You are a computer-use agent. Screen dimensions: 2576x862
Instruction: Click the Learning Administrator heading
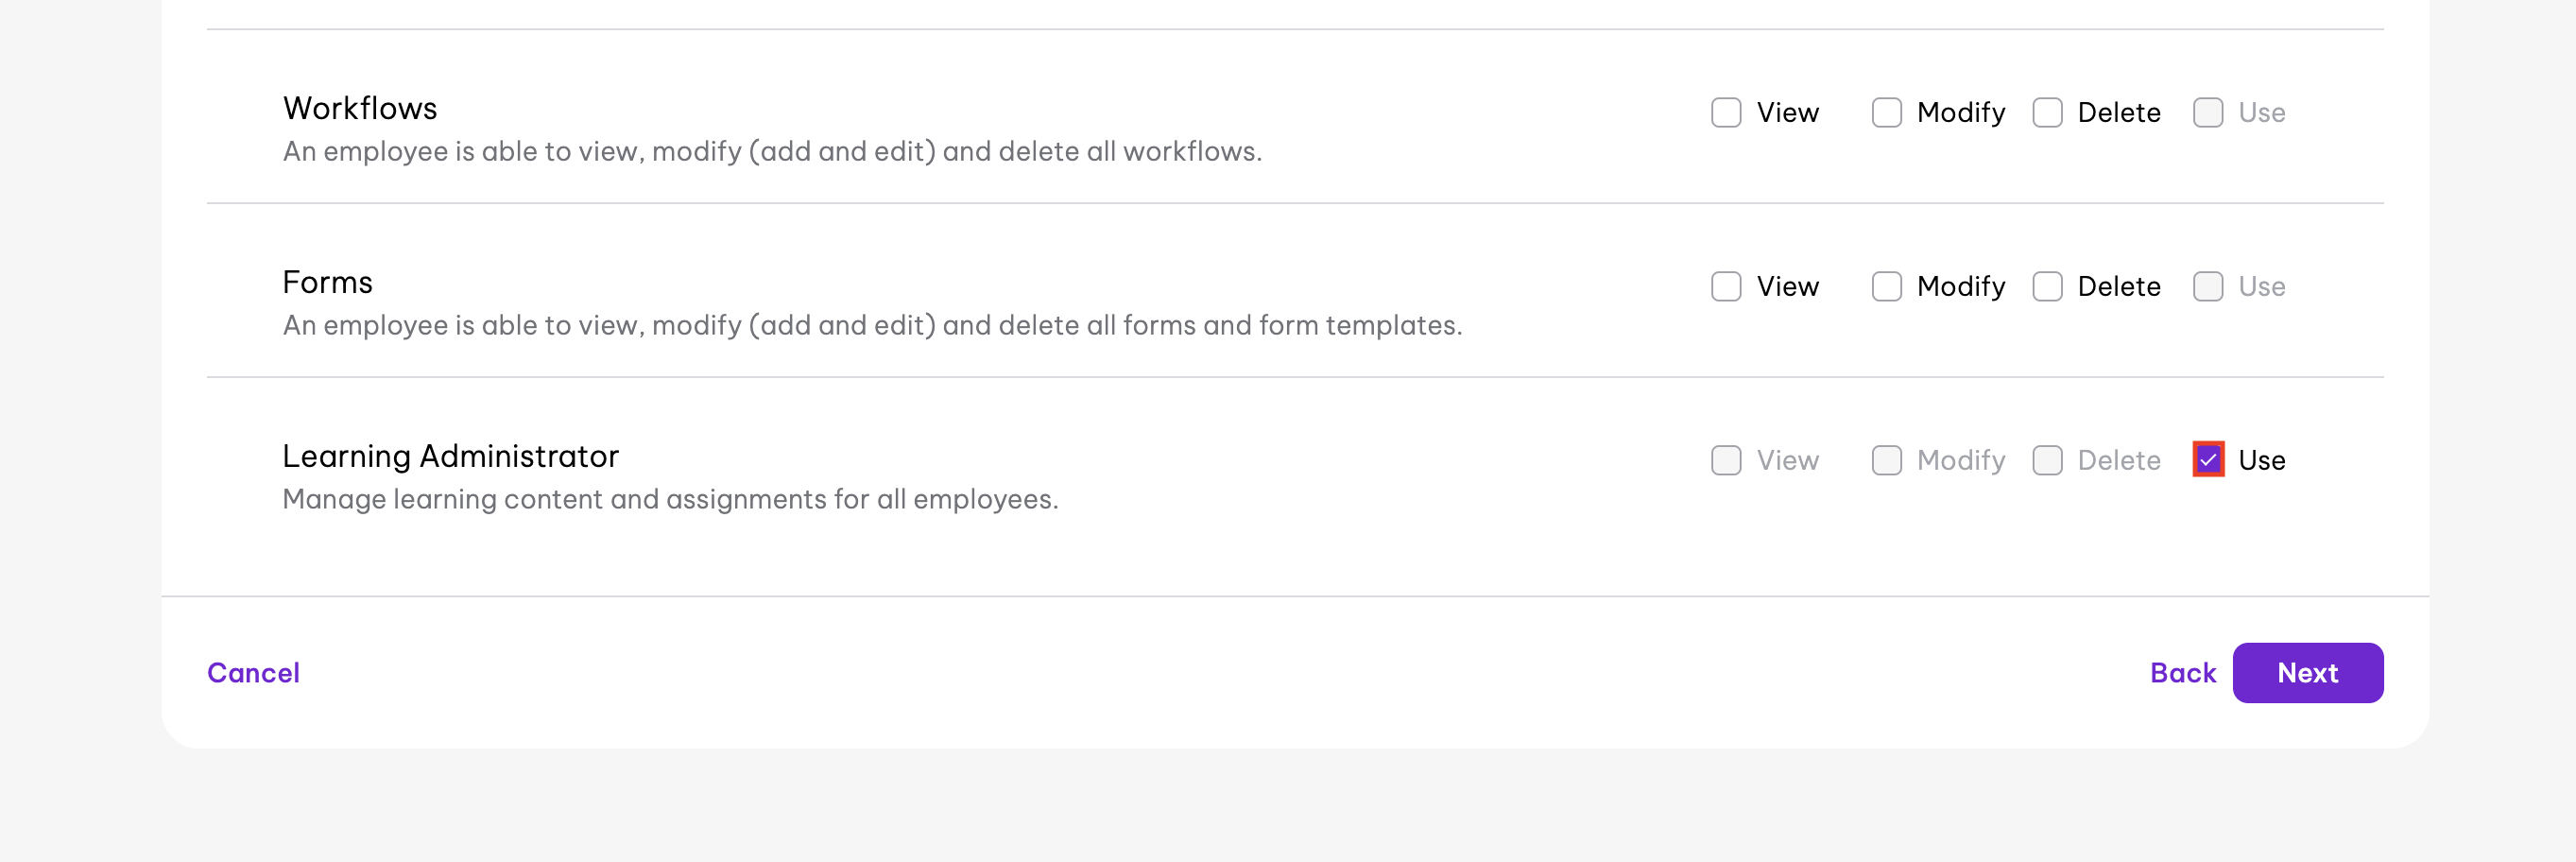tap(450, 456)
